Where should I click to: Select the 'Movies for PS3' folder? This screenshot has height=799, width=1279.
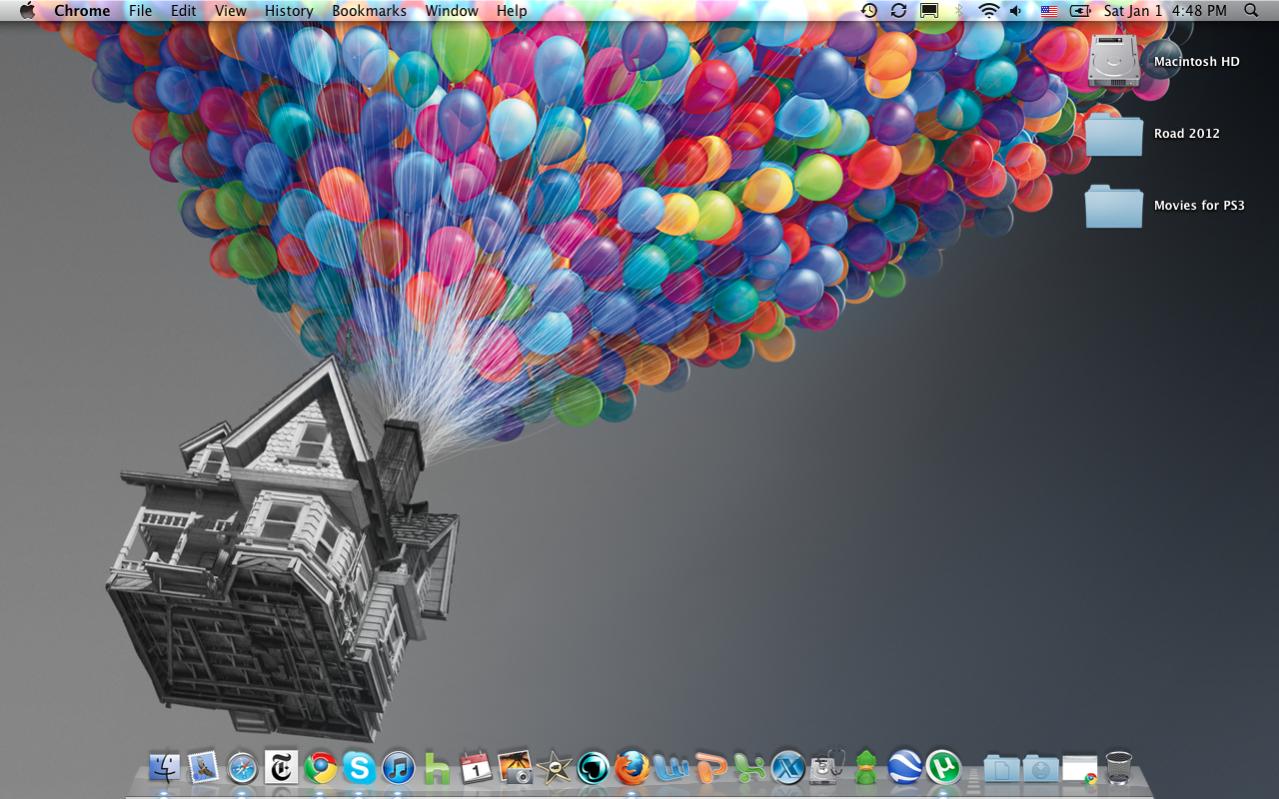1114,206
